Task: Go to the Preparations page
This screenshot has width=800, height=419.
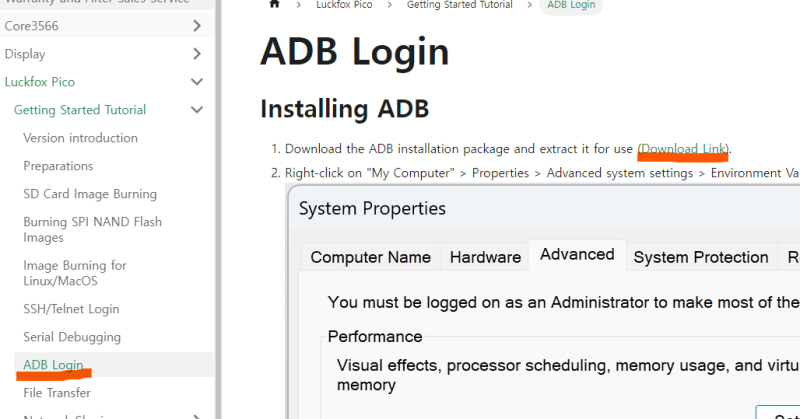Action: (x=58, y=166)
